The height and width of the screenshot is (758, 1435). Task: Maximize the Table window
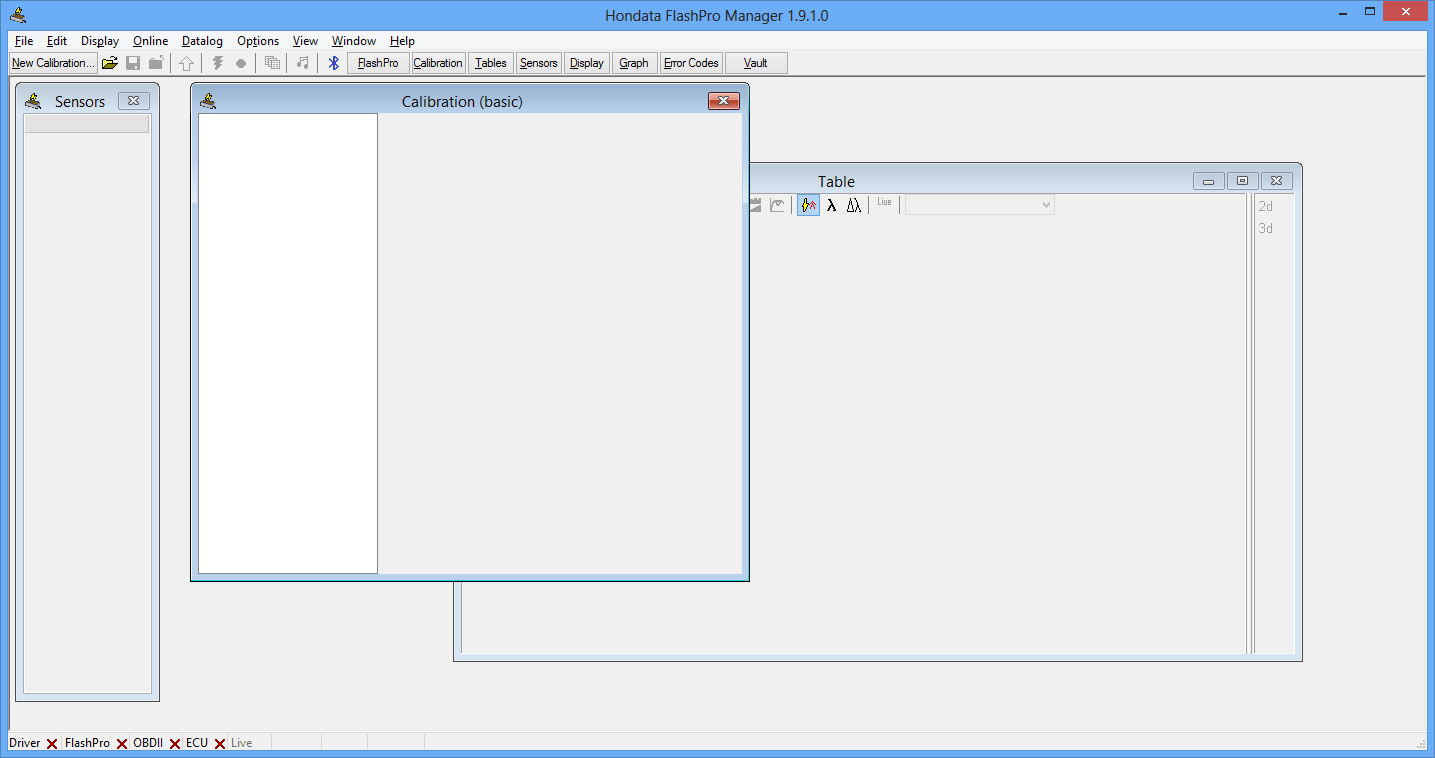pos(1242,181)
